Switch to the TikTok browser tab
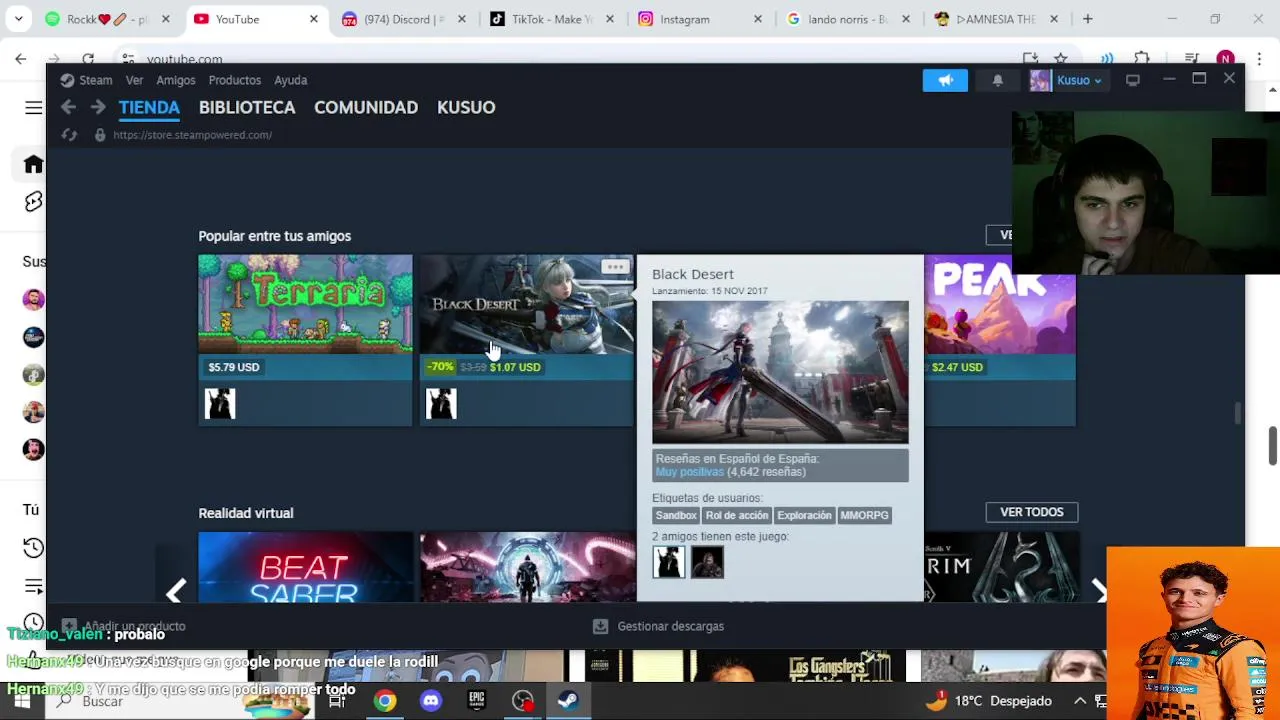 click(551, 19)
